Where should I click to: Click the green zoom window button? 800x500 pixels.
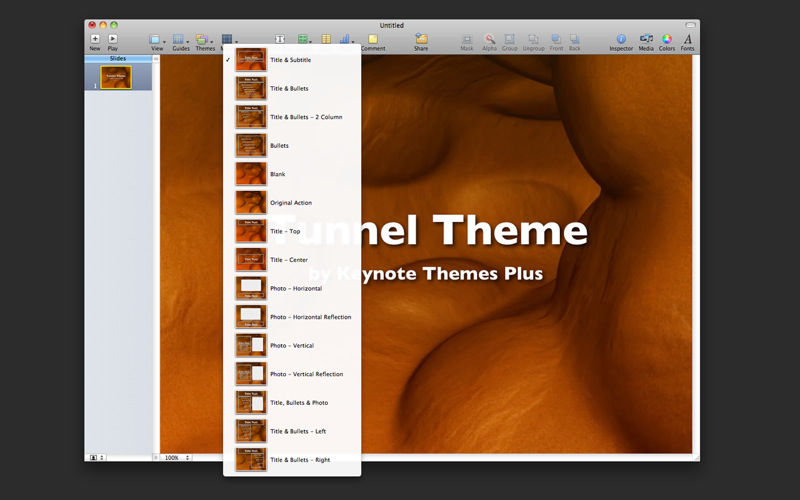pos(114,25)
